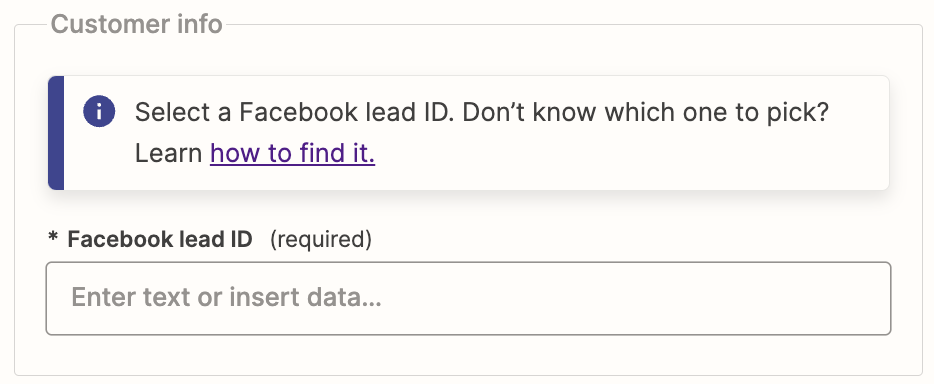Click the 'Facebook lead ID' field label

pyautogui.click(x=160, y=239)
